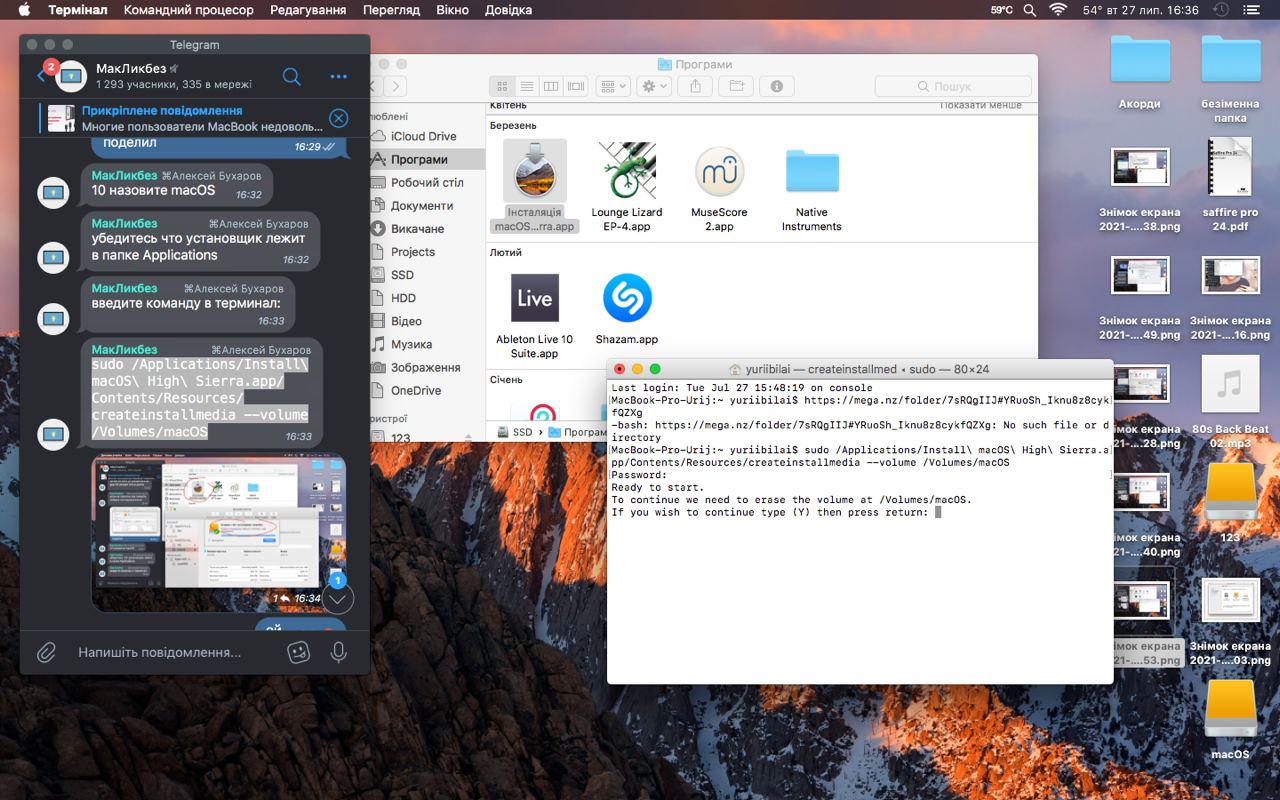Select Викачане in Finder sidebar
Viewport: 1280px width, 800px height.
(x=417, y=228)
